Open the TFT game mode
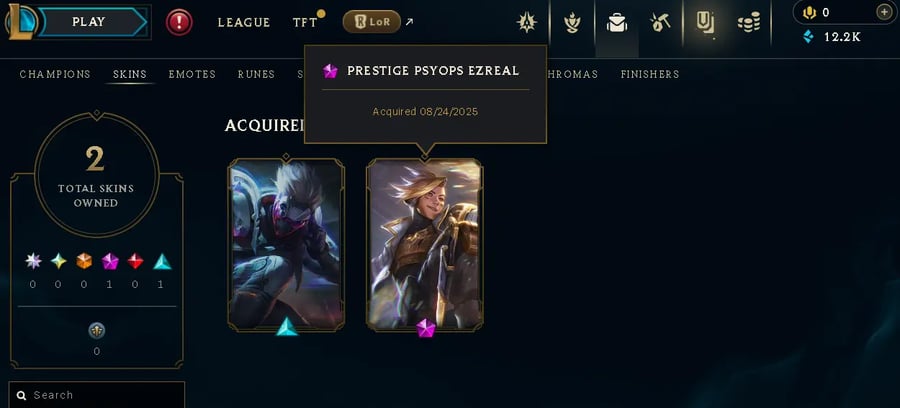This screenshot has width=900, height=408. coord(305,22)
